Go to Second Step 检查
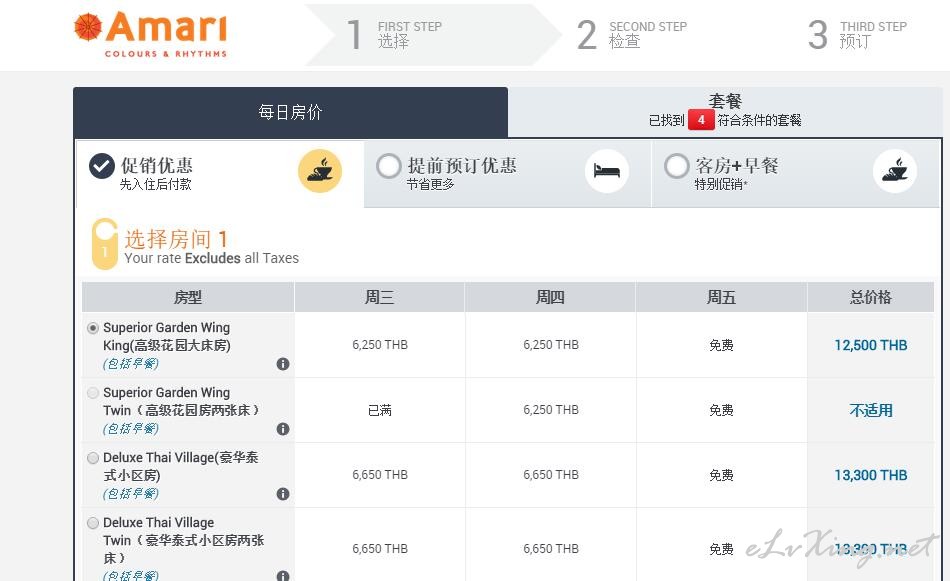950x581 pixels. click(x=632, y=34)
